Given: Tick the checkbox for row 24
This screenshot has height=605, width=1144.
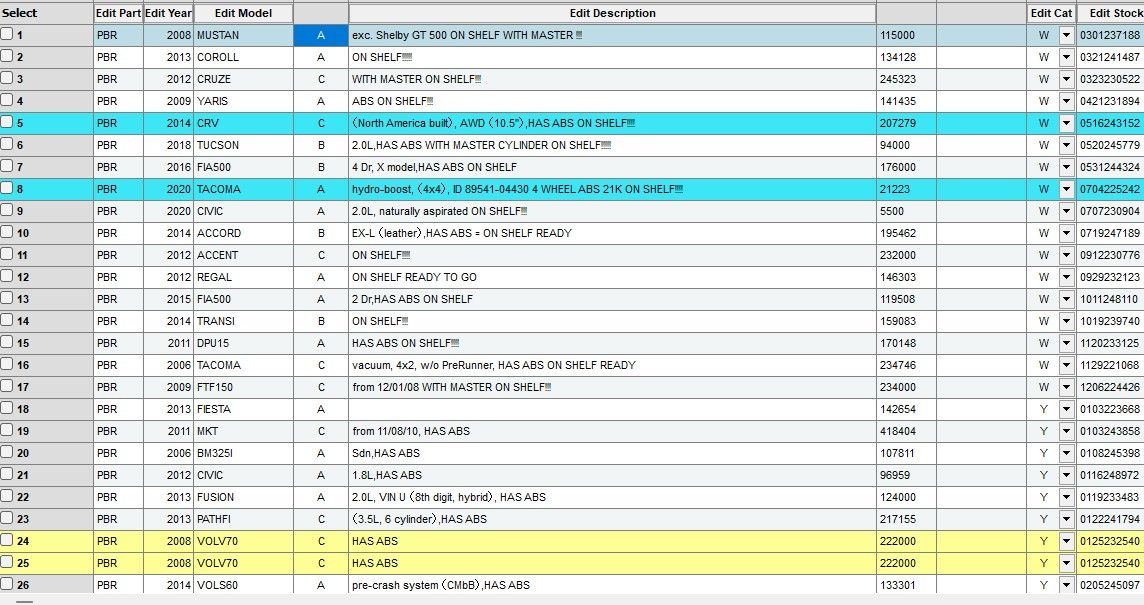Looking at the screenshot, I should coord(7,540).
